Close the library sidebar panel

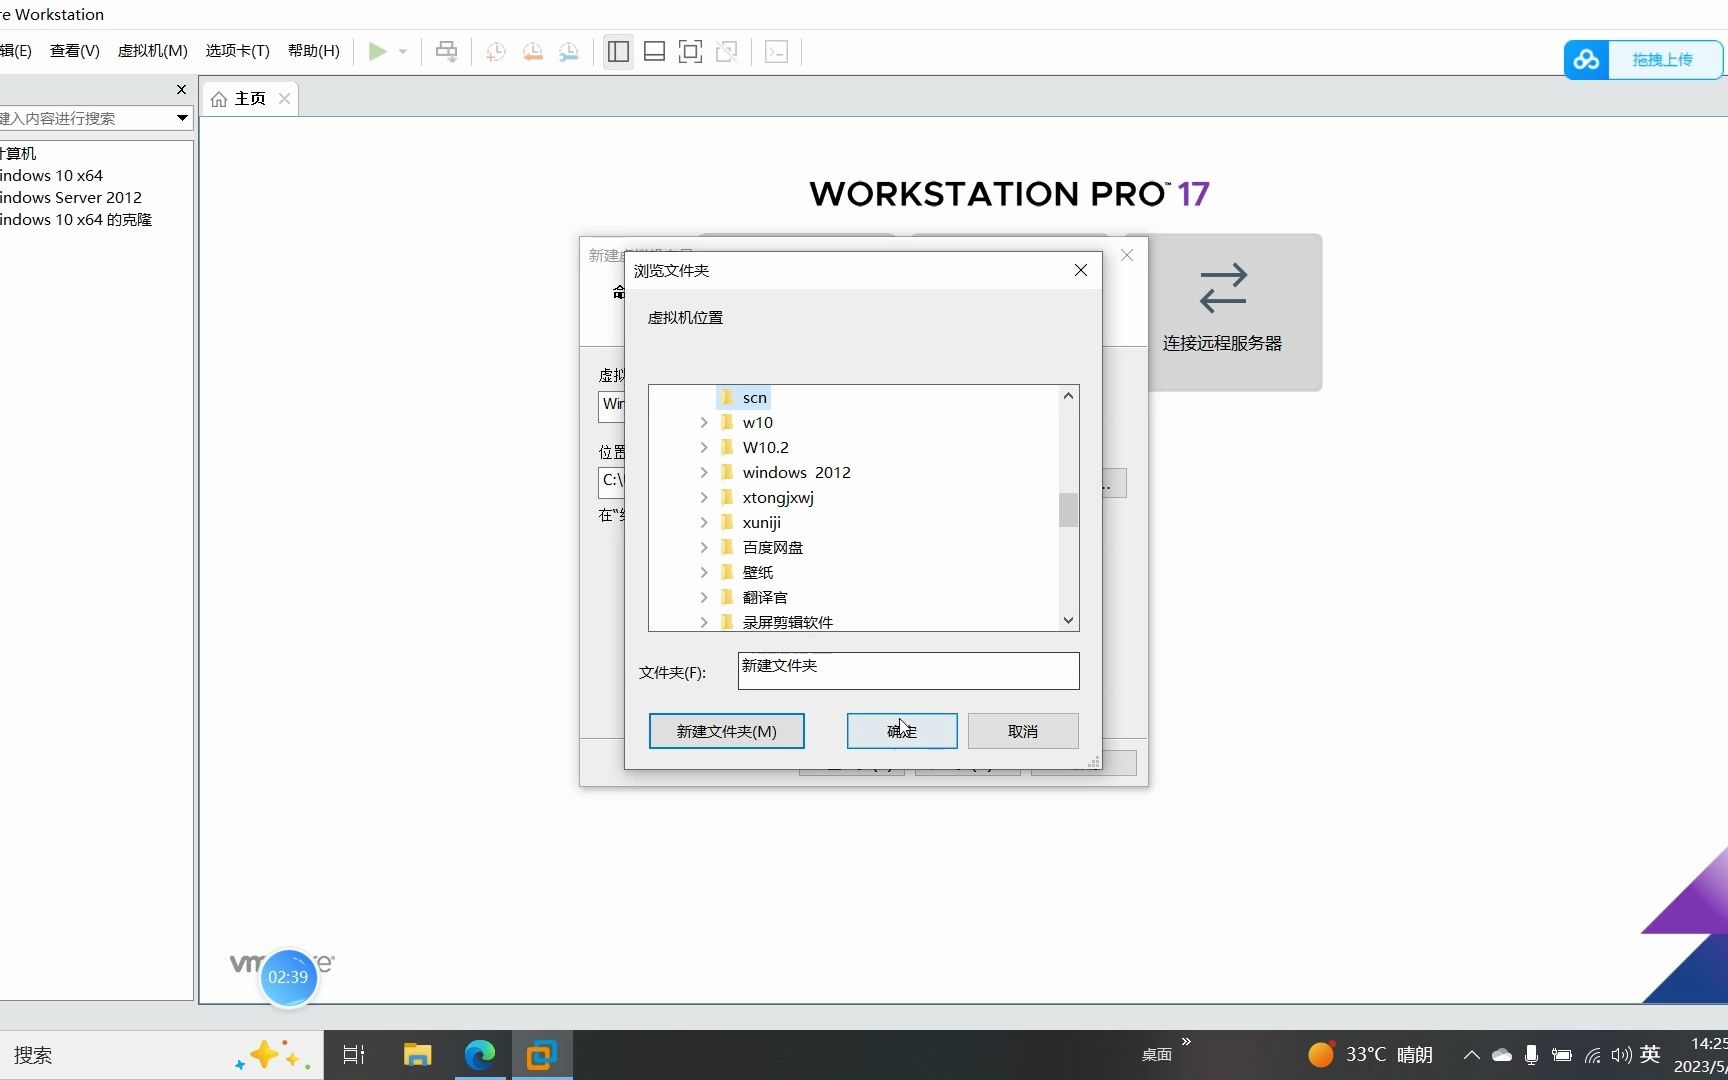[181, 90]
